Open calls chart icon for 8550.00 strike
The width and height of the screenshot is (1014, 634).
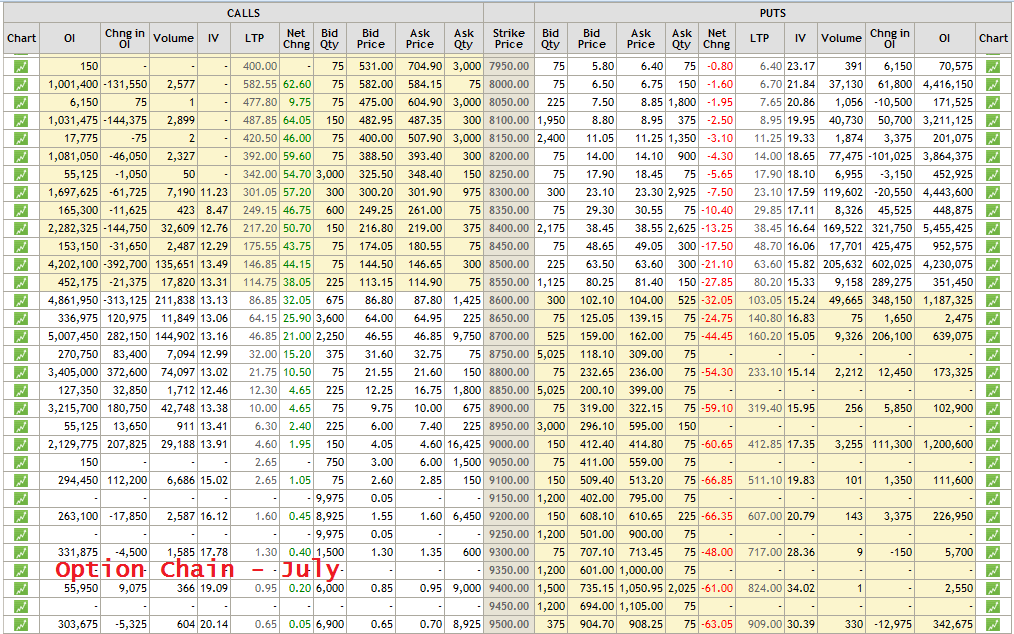tap(21, 282)
